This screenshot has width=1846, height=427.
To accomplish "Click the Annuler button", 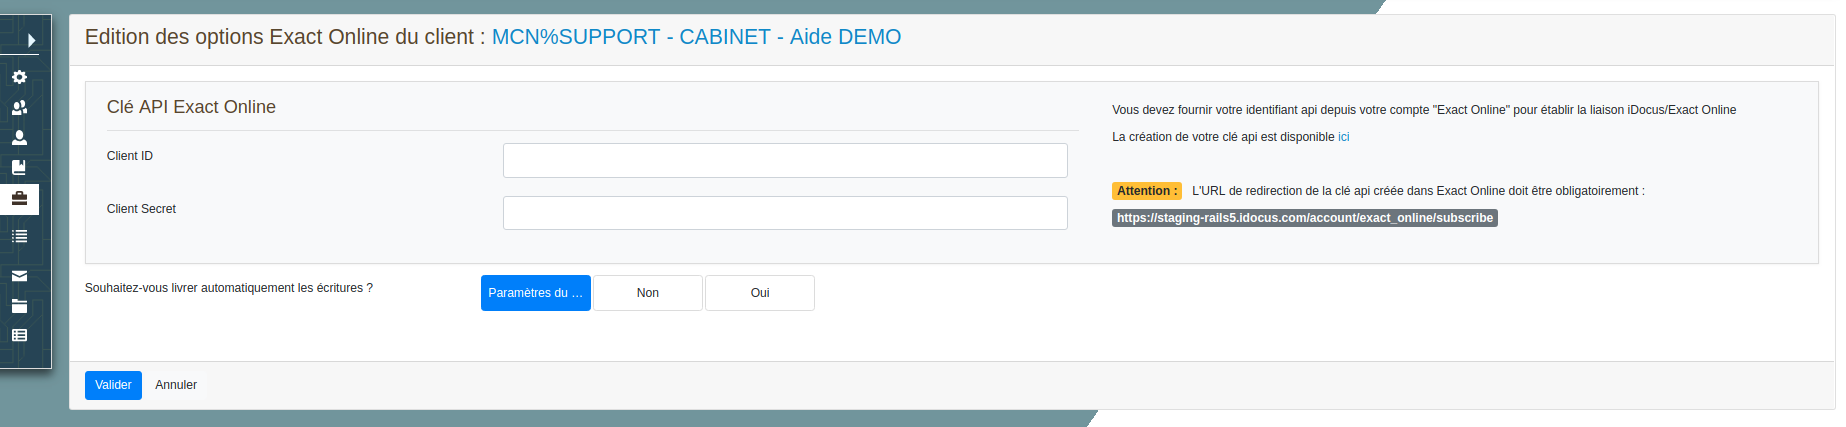I will tap(176, 385).
